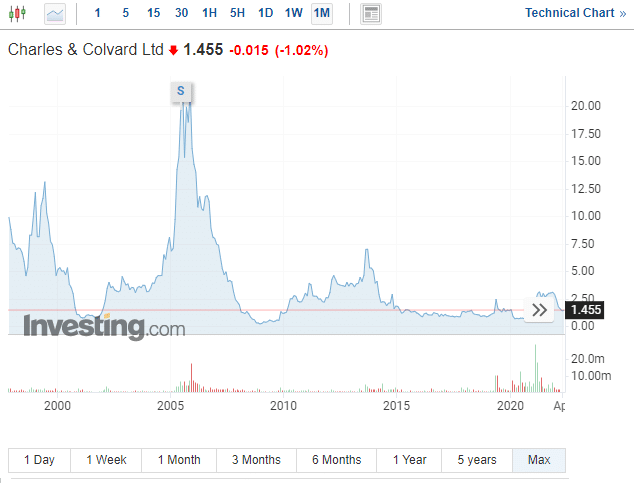Click the 20.00 y-axis price label

pos(586,106)
